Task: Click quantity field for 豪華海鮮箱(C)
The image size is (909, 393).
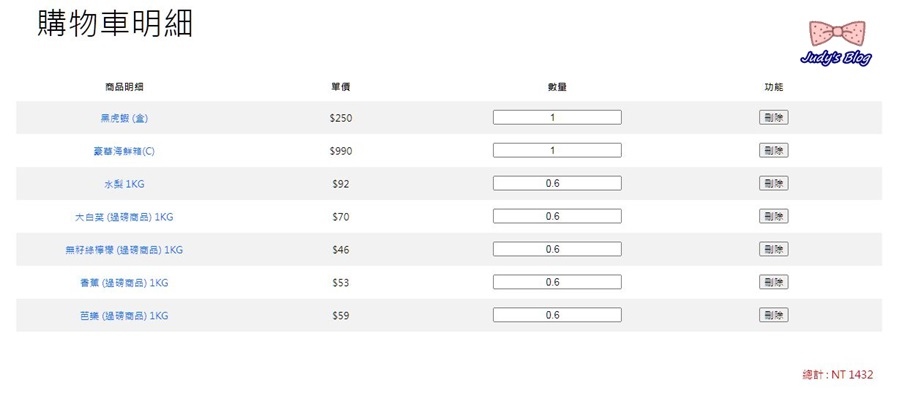Action: tap(557, 151)
